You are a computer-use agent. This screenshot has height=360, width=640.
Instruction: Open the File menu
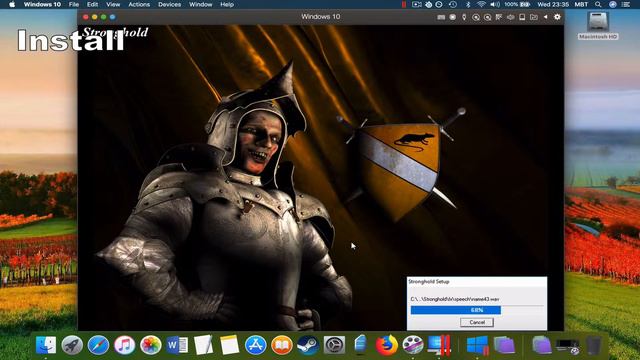tap(74, 4)
